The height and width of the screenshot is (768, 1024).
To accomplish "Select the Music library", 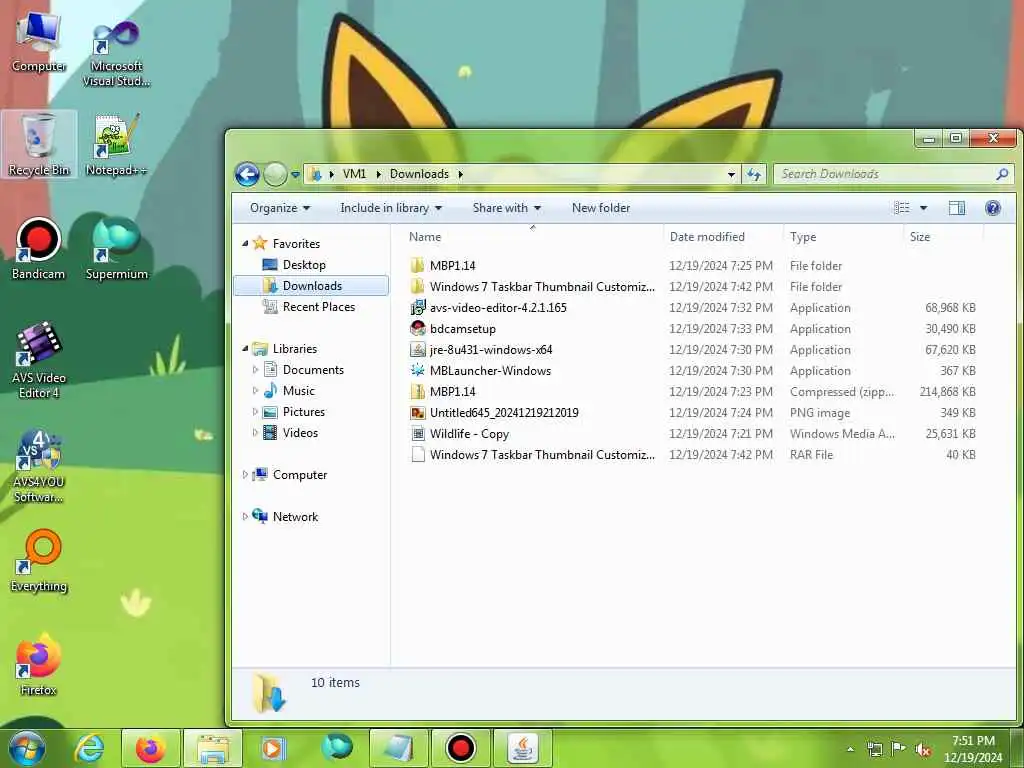I will coord(298,391).
